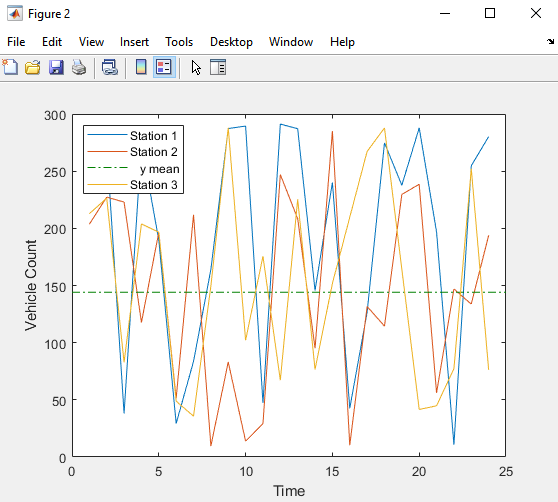Click the 10 x-axis tick label

(246, 472)
